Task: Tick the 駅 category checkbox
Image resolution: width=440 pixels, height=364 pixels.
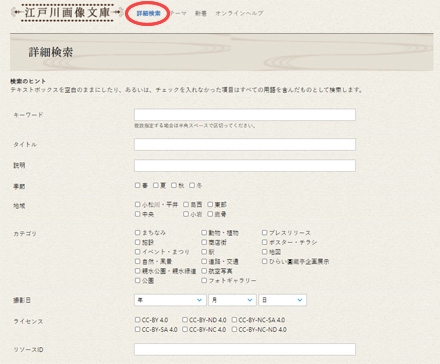Action: (x=204, y=252)
